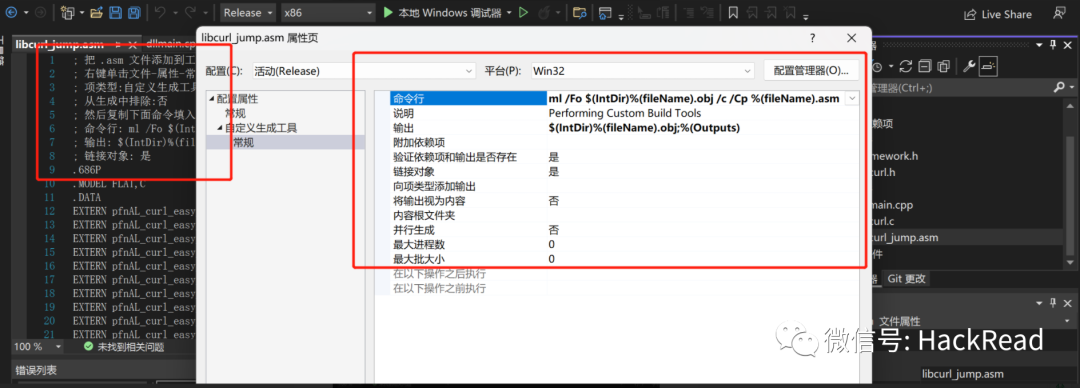Collapse the 配置属性 tree node
The width and height of the screenshot is (1080, 388).
212,99
